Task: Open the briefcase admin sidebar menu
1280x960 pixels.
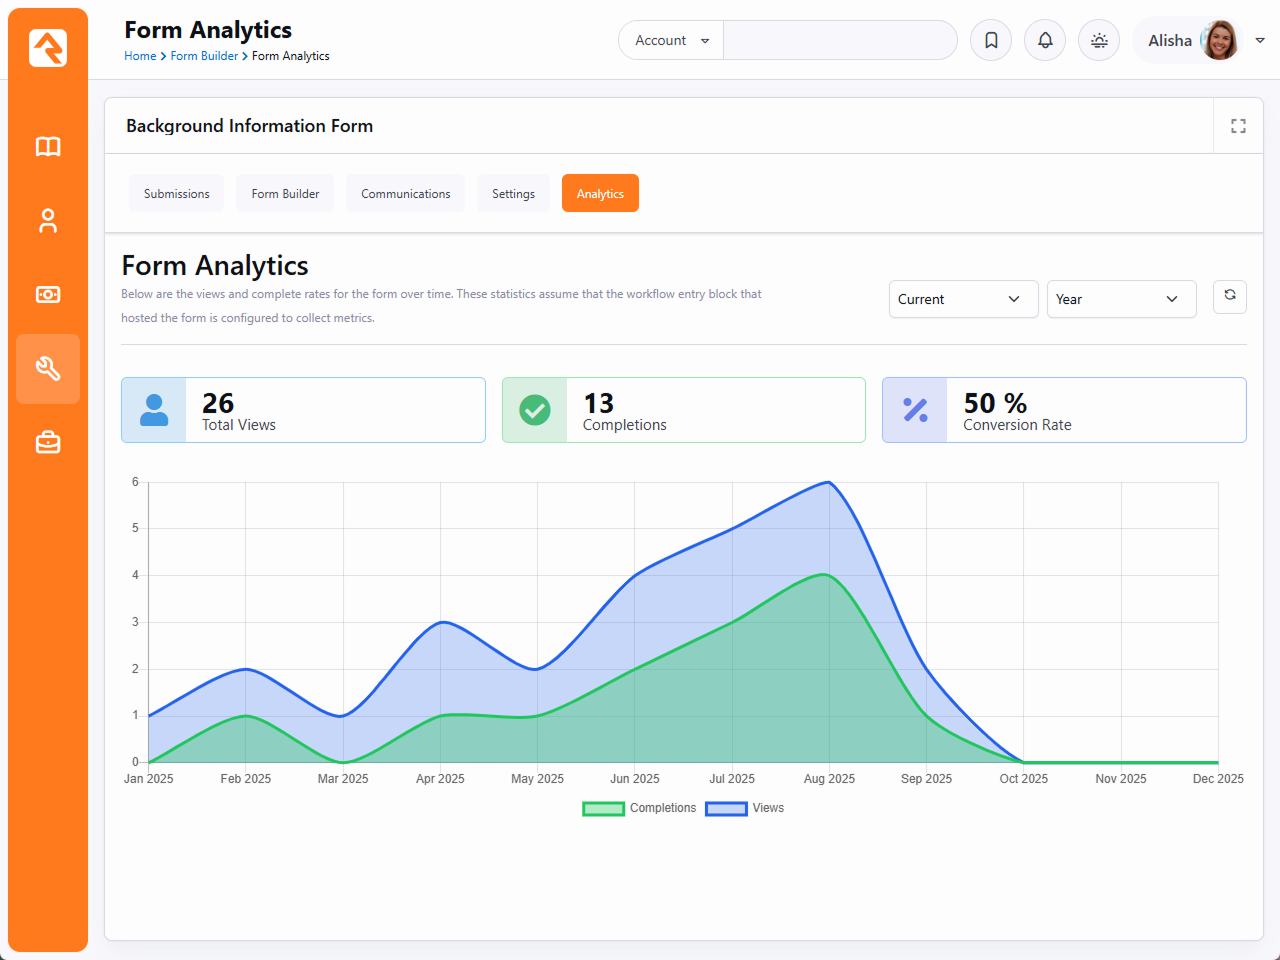Action: 48,442
